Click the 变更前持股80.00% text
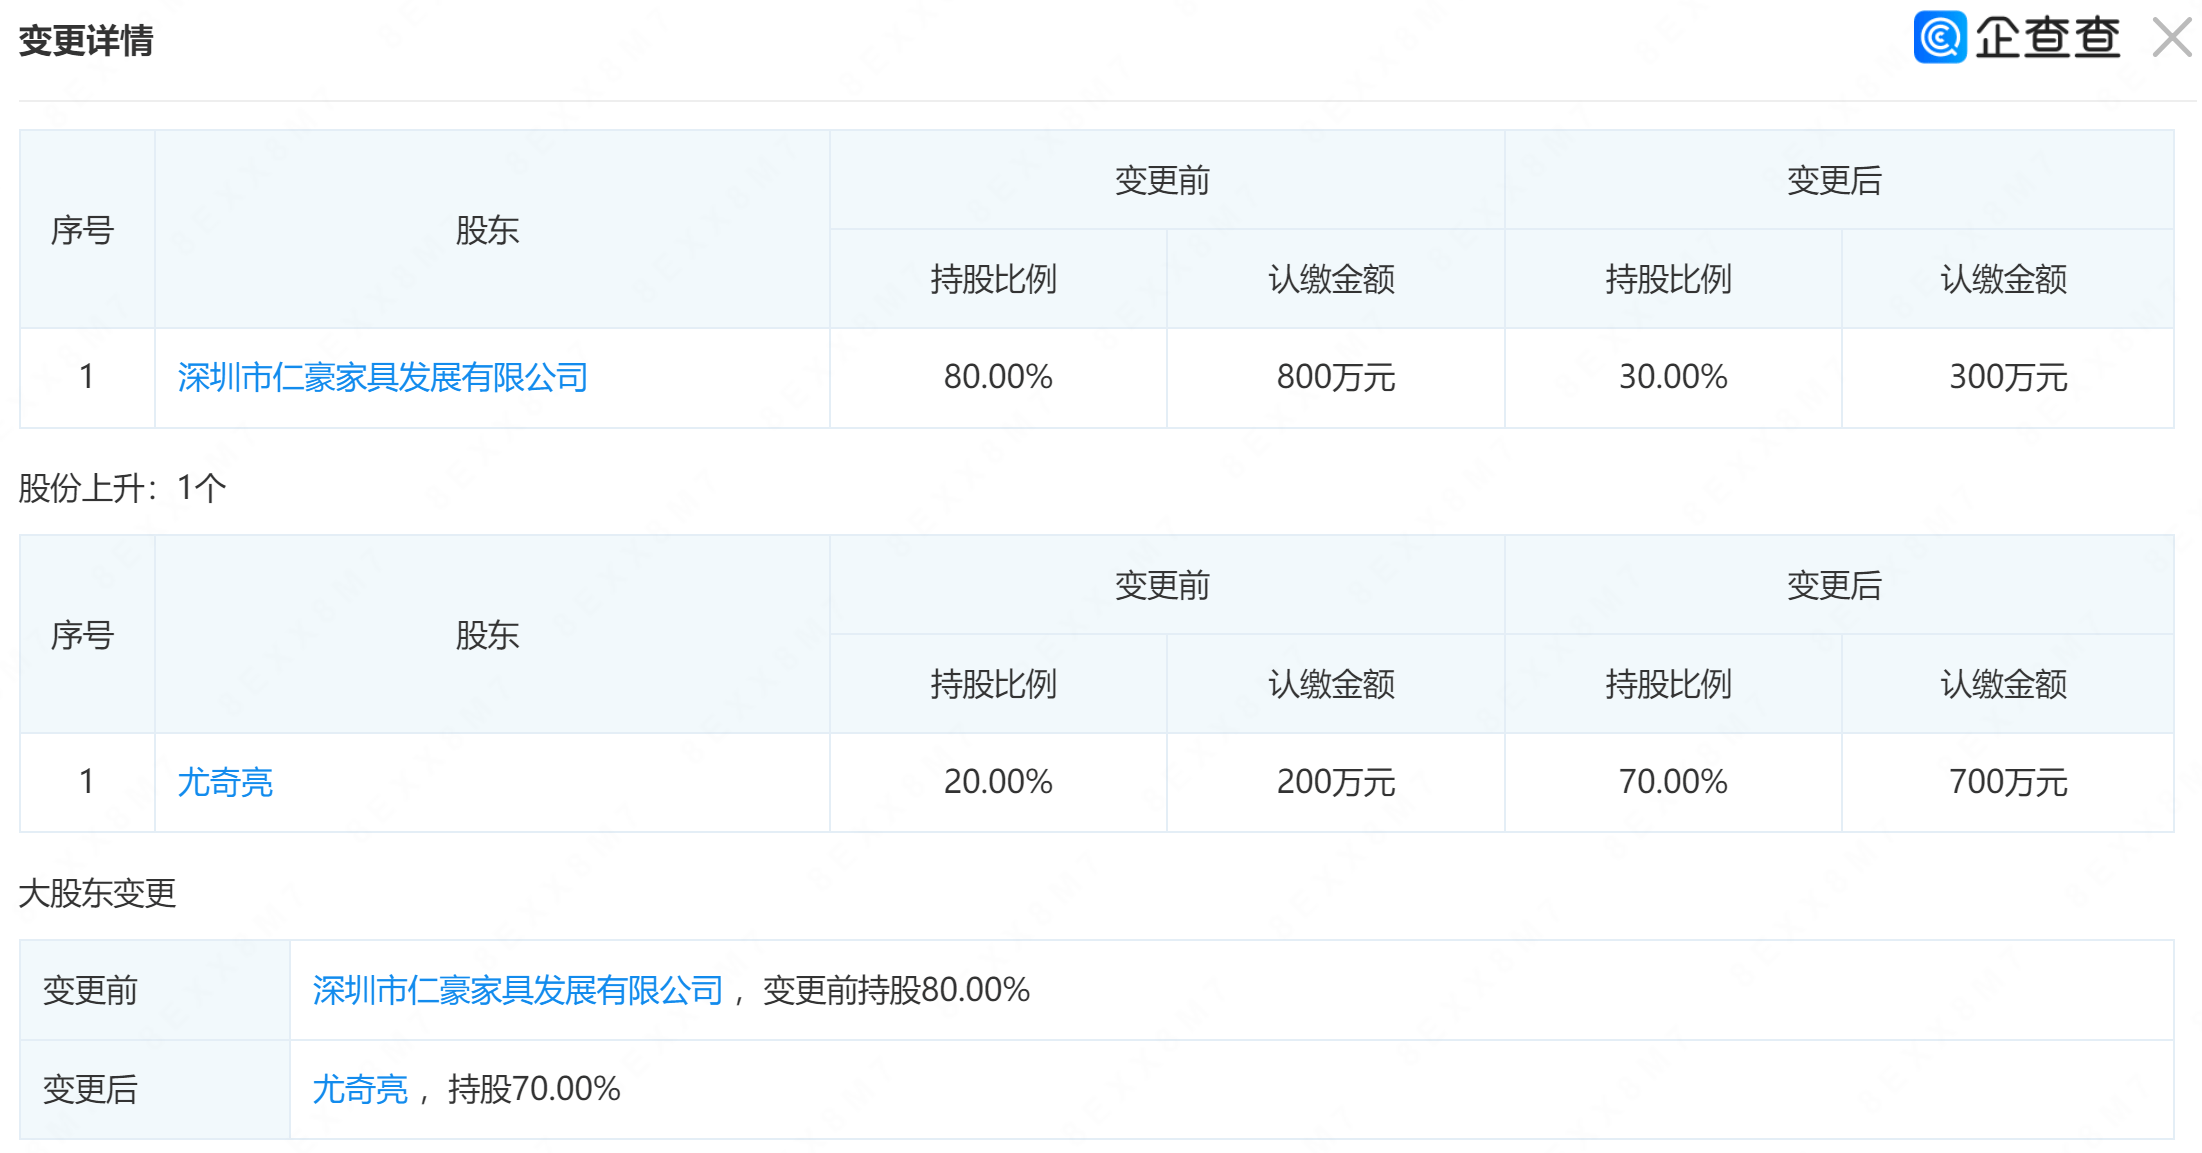Screen dimensions: 2202x1153 896,990
